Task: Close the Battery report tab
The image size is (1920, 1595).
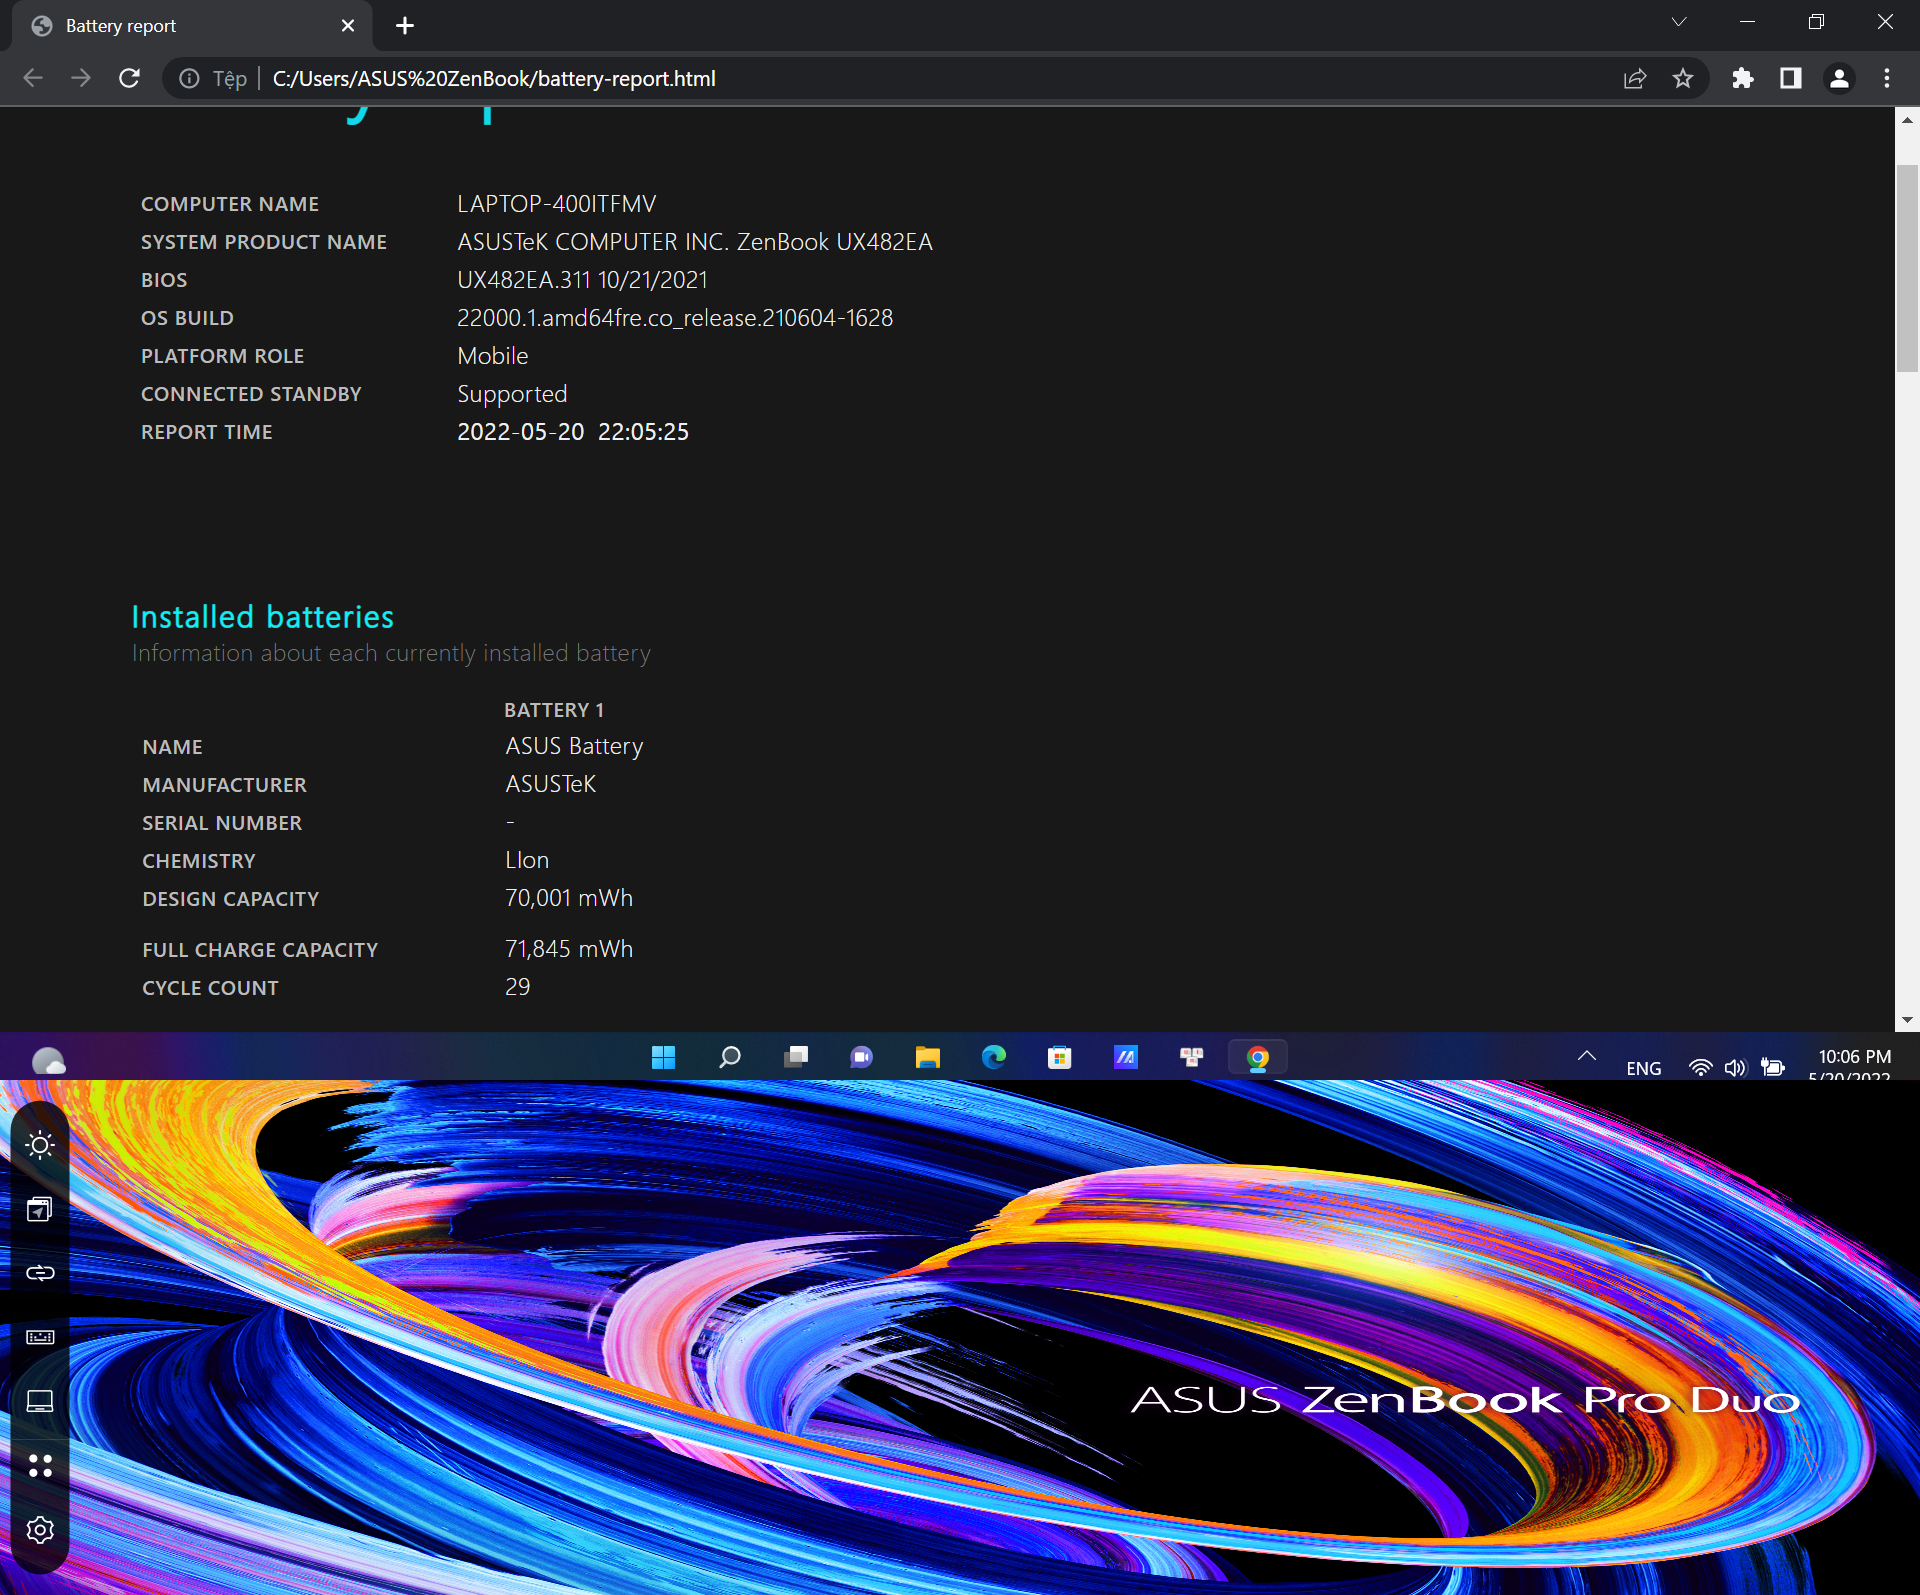Action: 348,26
